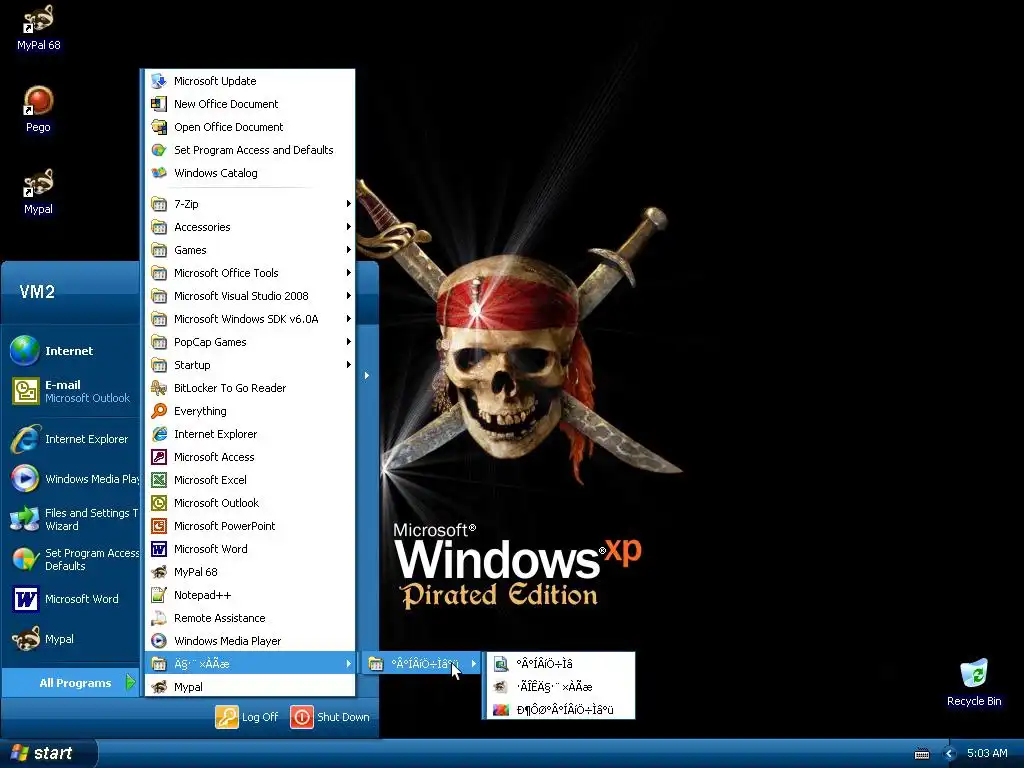The image size is (1024, 768).
Task: Click the Microsoft PowerPoint icon
Action: click(159, 526)
